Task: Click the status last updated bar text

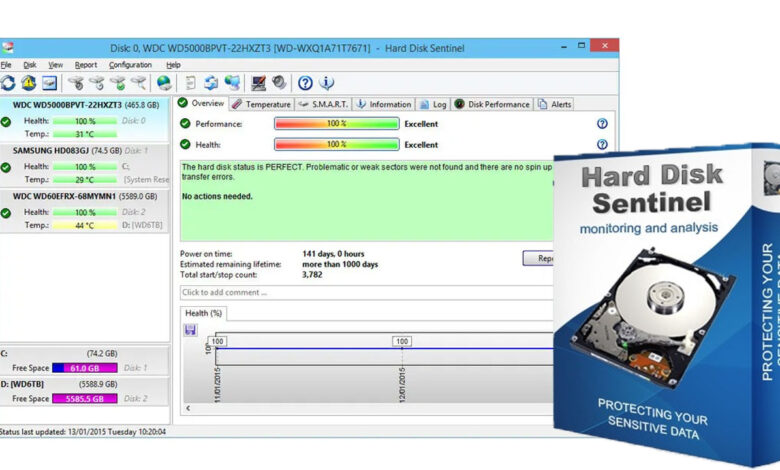Action: click(83, 432)
